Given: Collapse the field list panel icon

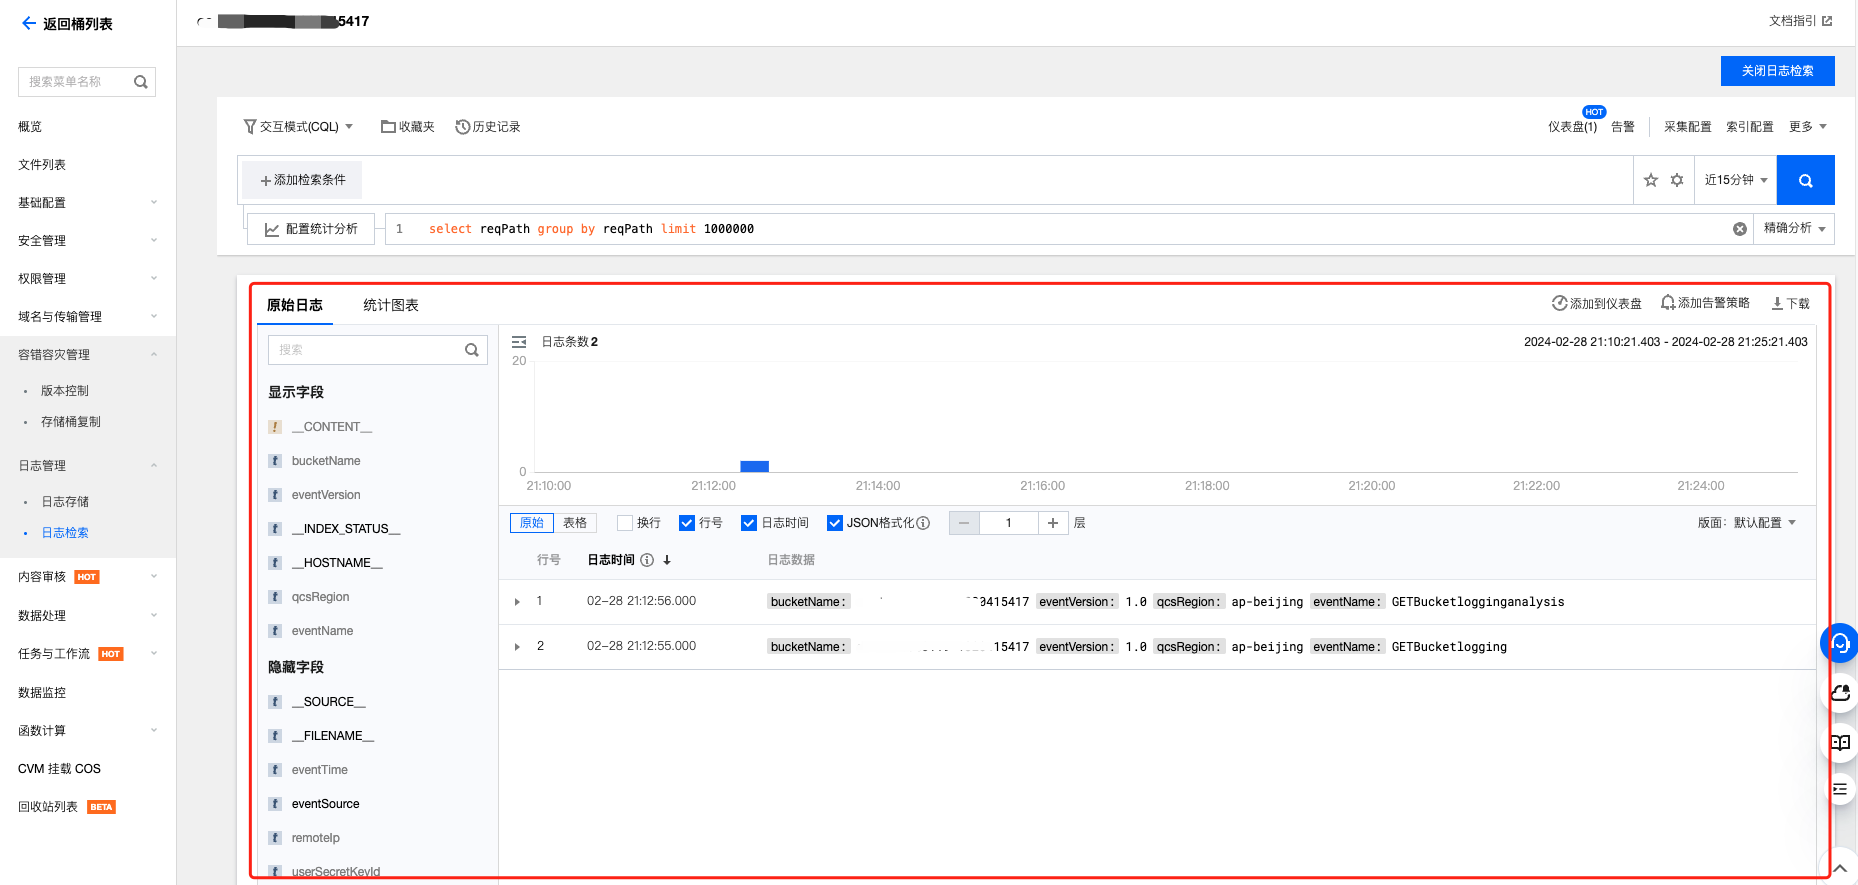Looking at the screenshot, I should tap(519, 342).
